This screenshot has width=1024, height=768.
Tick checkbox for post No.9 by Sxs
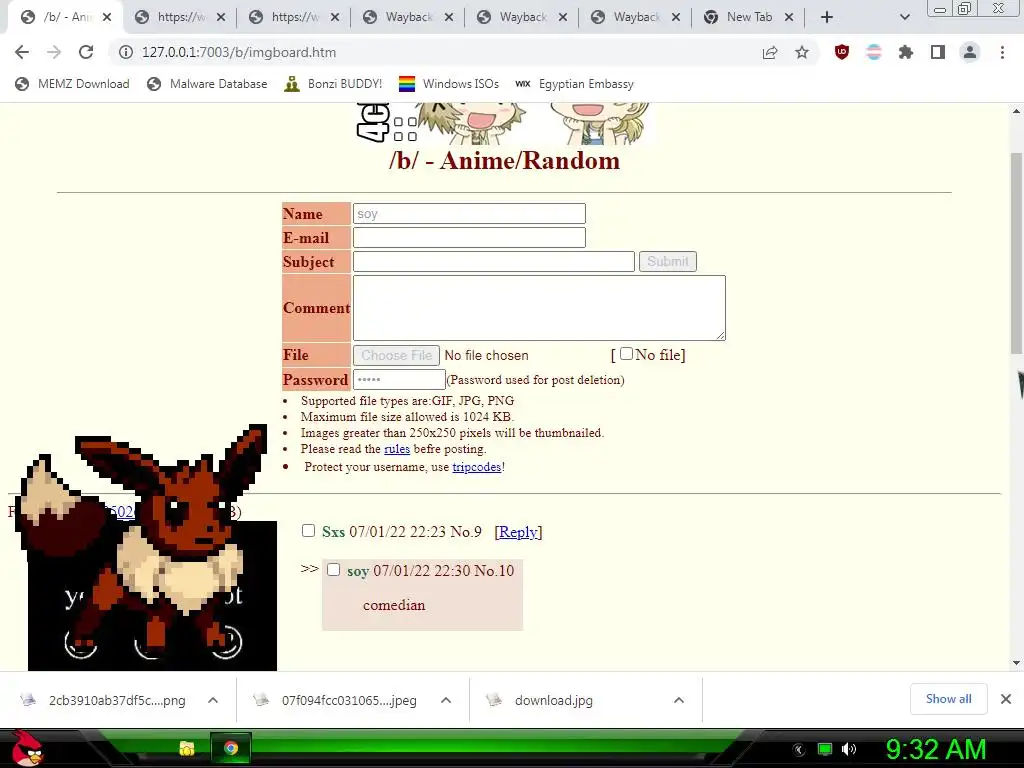[x=308, y=531]
